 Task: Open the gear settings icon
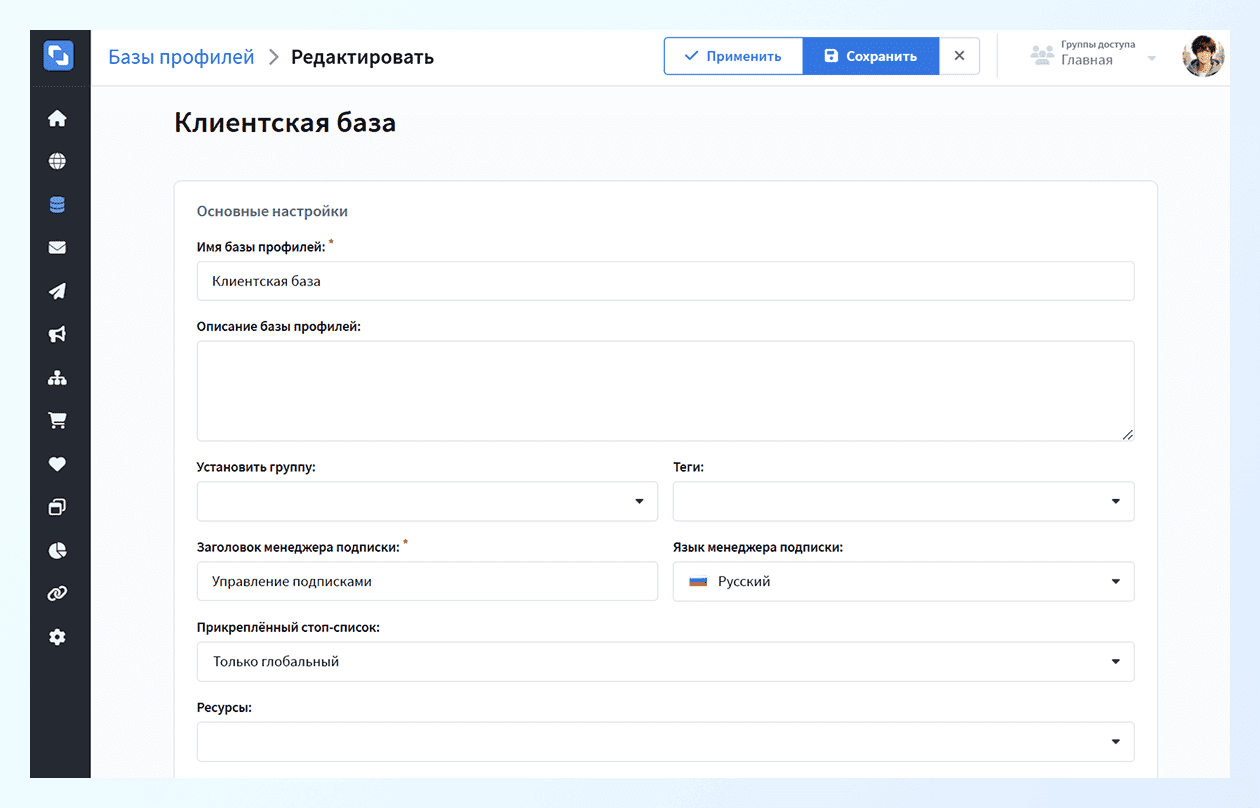tap(57, 637)
